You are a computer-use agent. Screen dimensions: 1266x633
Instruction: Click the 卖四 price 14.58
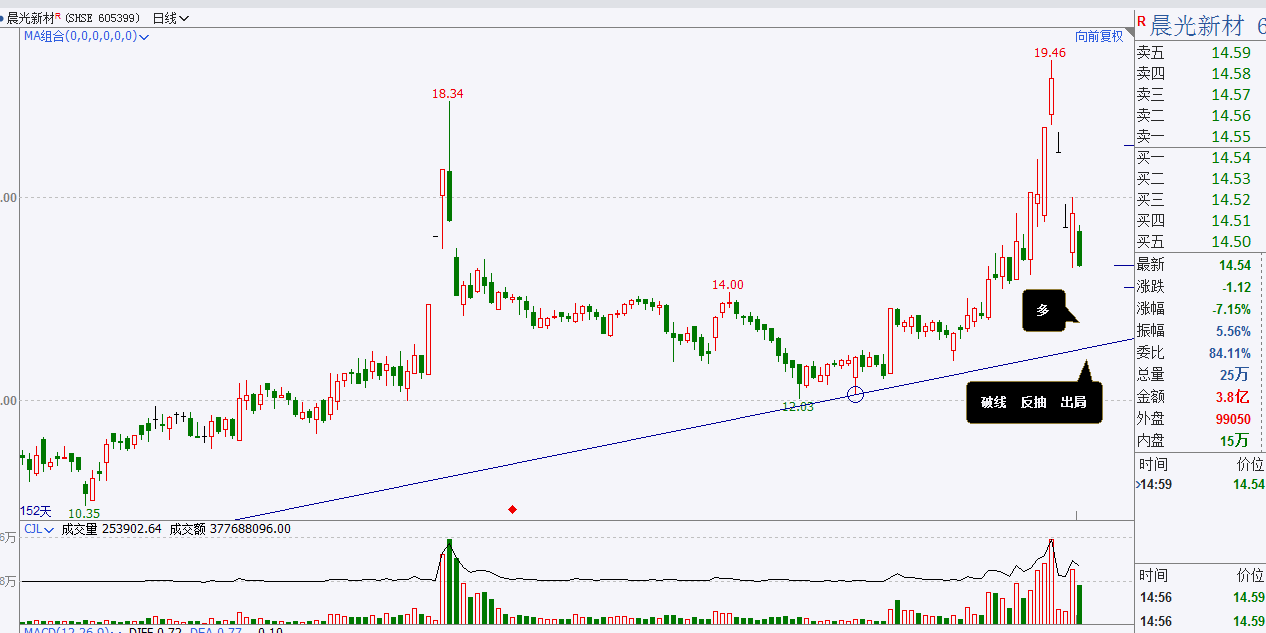point(1230,73)
